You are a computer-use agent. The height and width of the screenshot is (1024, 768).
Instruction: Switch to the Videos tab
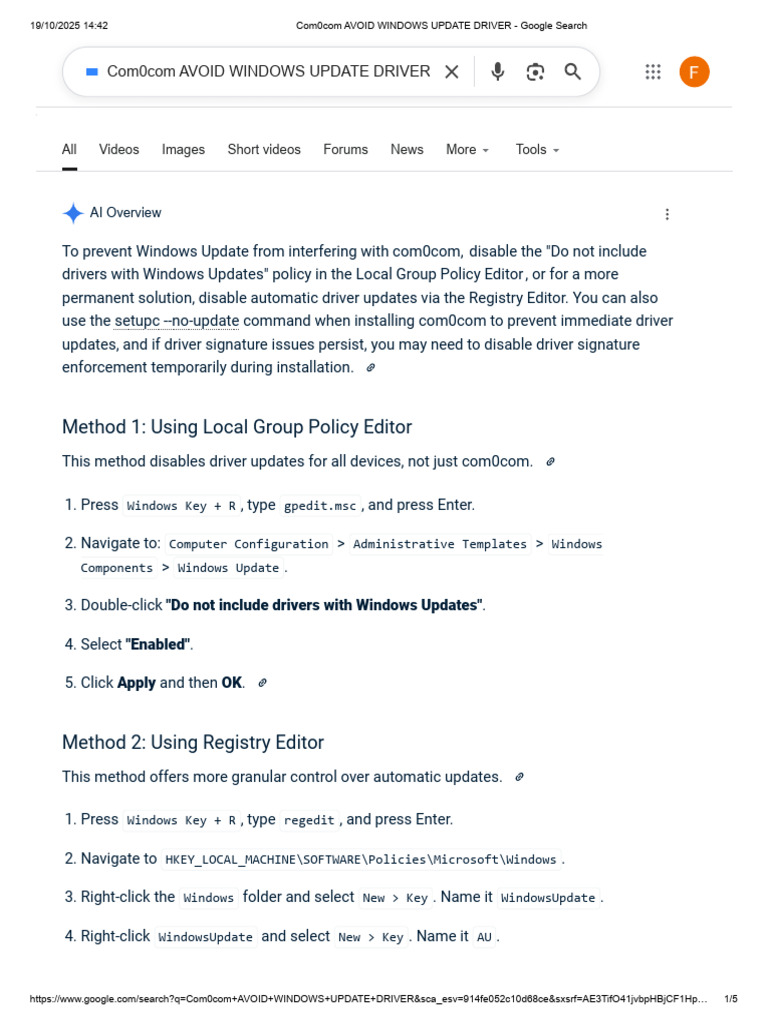[119, 150]
